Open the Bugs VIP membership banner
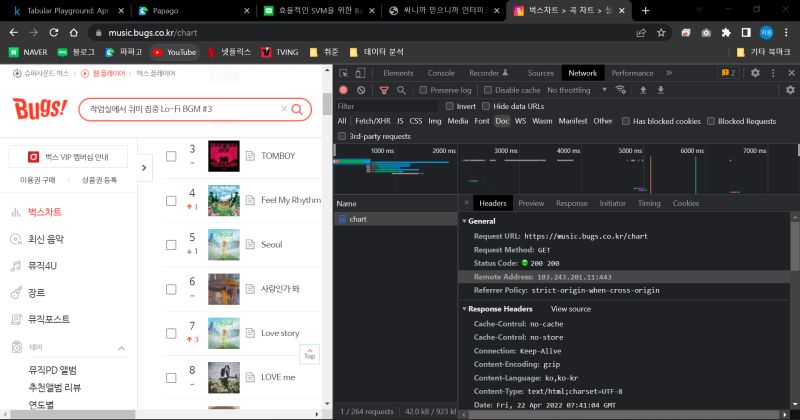This screenshot has width=800, height=420. point(68,157)
